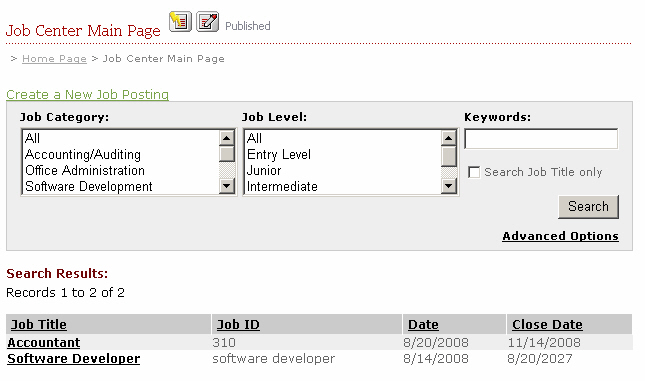Select All in Job Level list
Viewport: 645px width, 381px height.
tap(343, 138)
